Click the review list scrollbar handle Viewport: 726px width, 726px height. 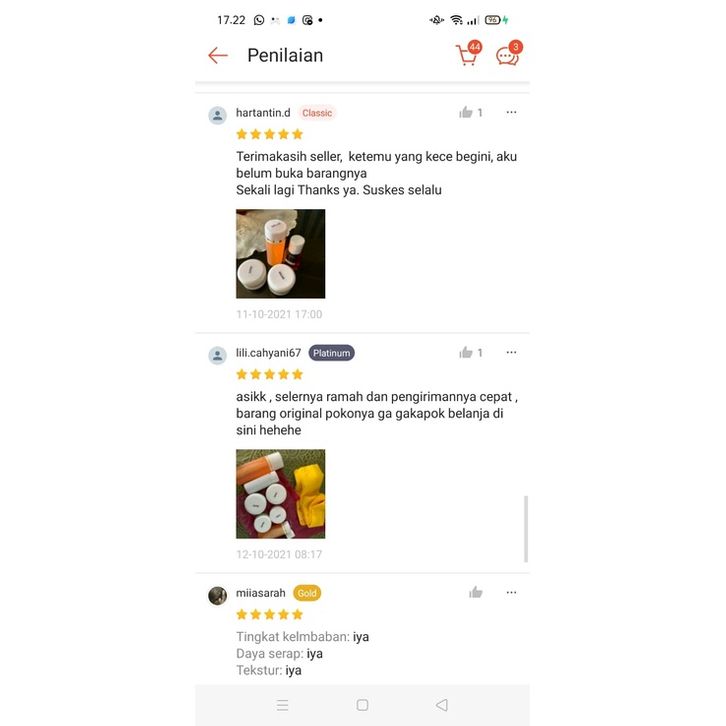[526, 529]
